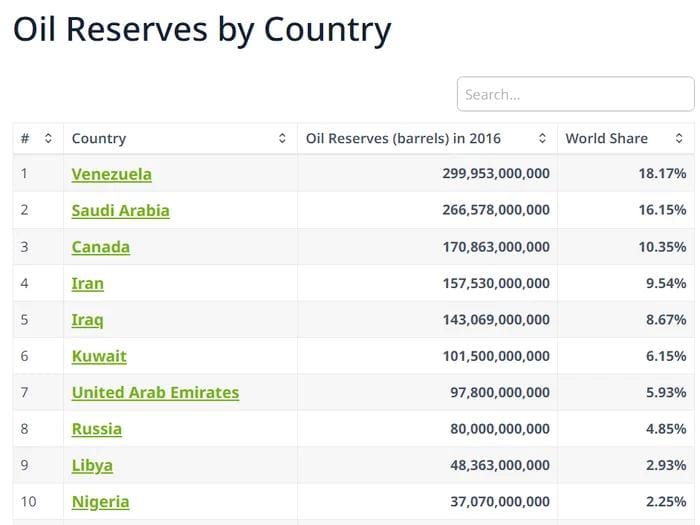Screen dimensions: 700x525
Task: Click the Oil Reserves column header label
Action: click(x=403, y=139)
